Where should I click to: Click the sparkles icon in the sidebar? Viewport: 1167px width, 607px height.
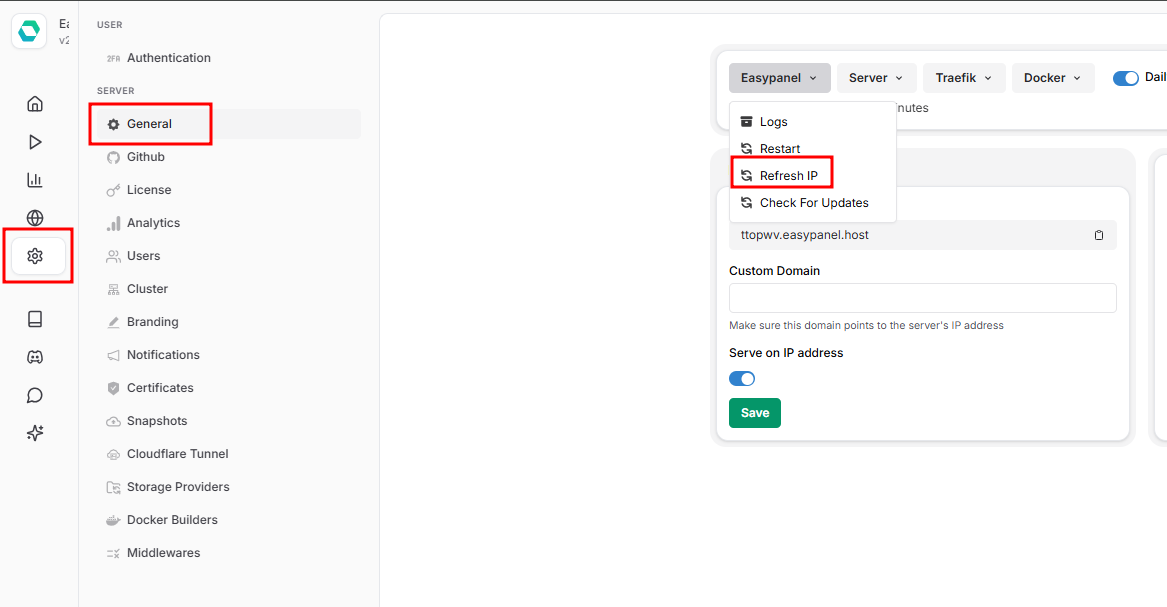[35, 433]
